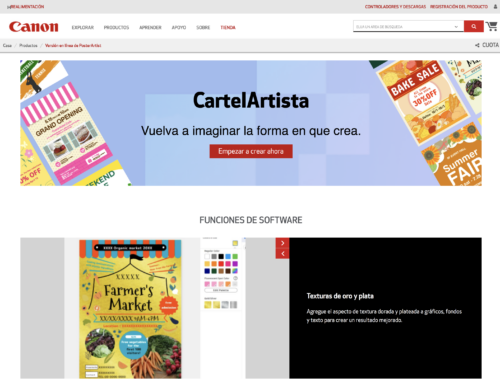Go back with the left arrow

coord(282,254)
